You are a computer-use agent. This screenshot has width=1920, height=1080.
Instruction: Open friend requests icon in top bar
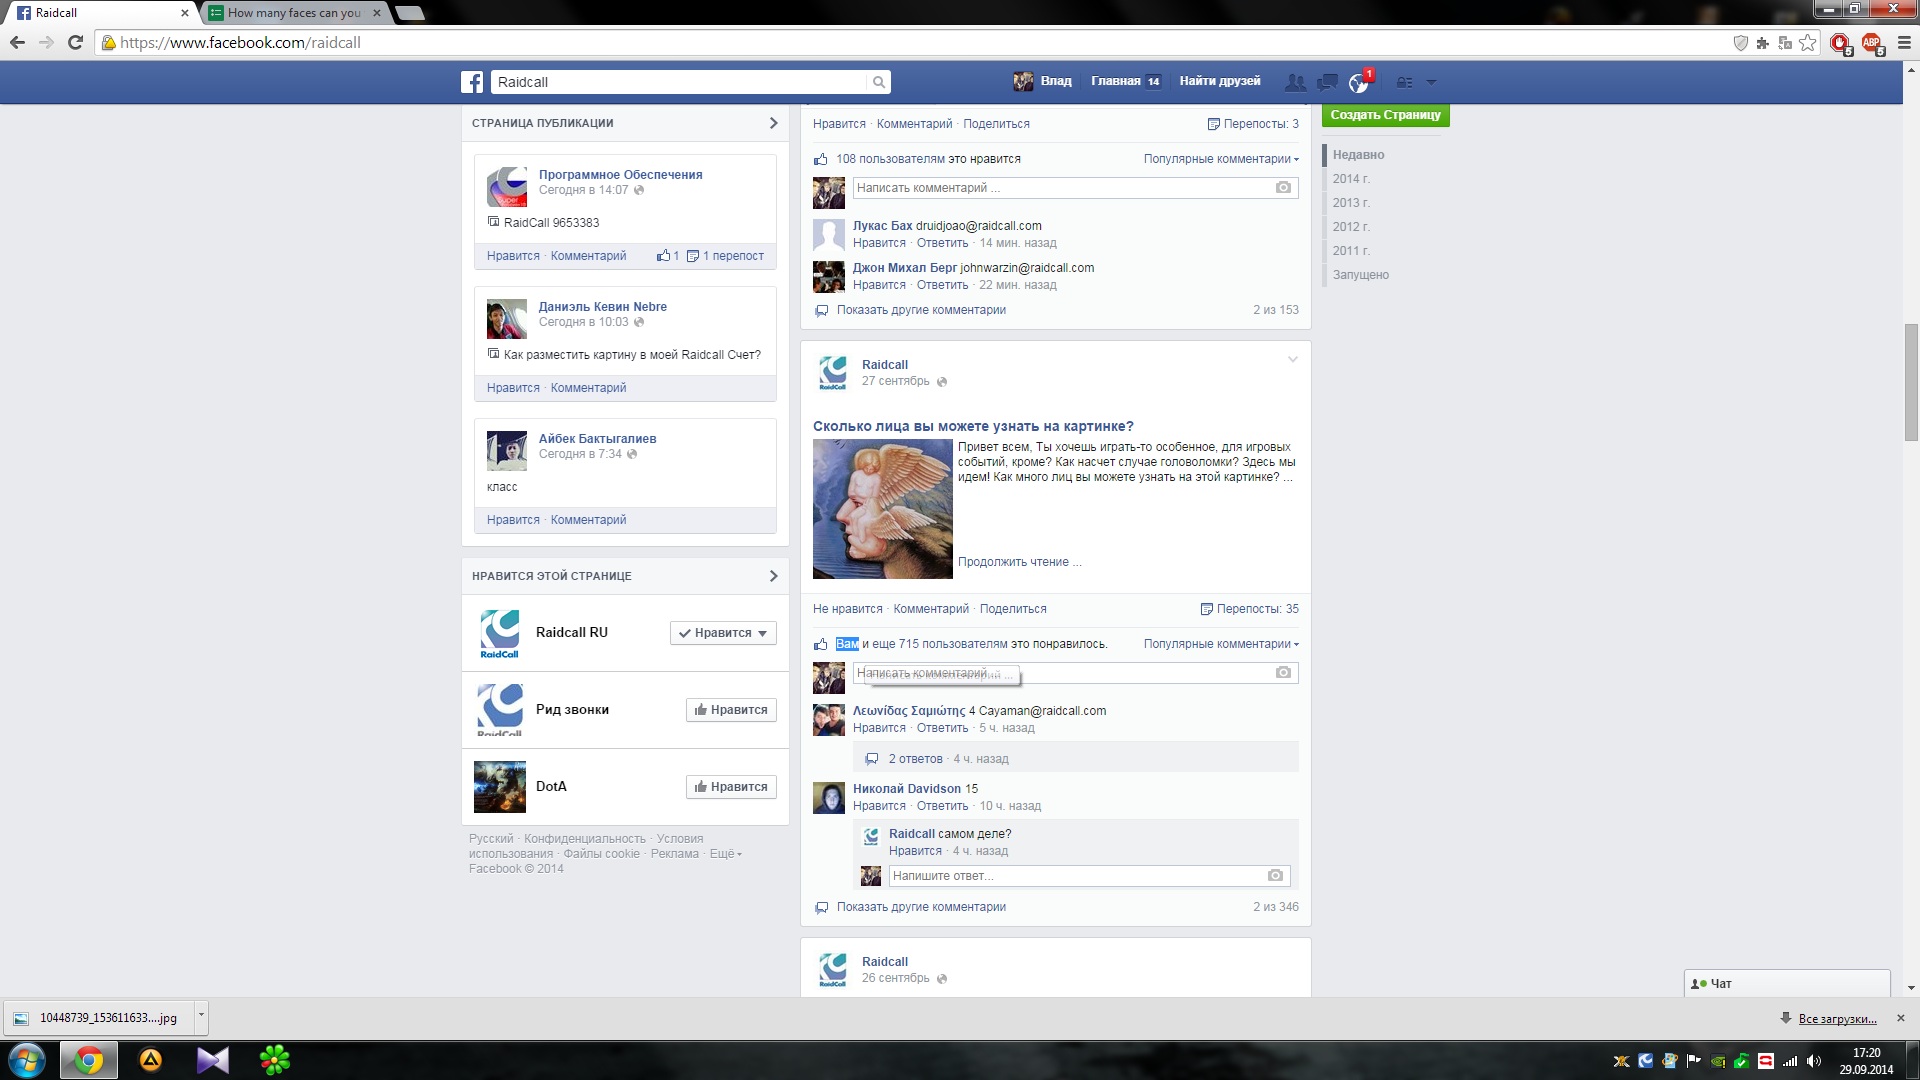pyautogui.click(x=1295, y=82)
